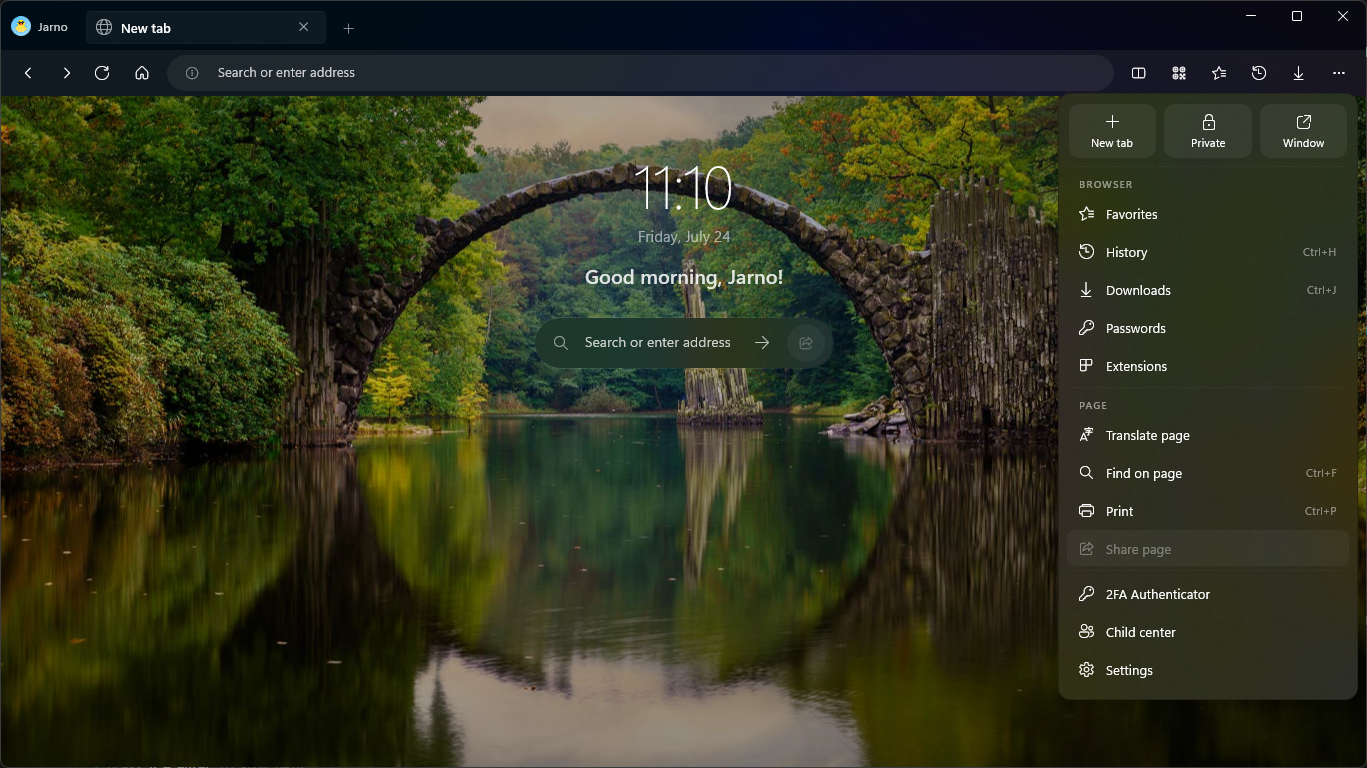Reload the page with the refresh icon
The image size is (1367, 768).
(x=102, y=73)
